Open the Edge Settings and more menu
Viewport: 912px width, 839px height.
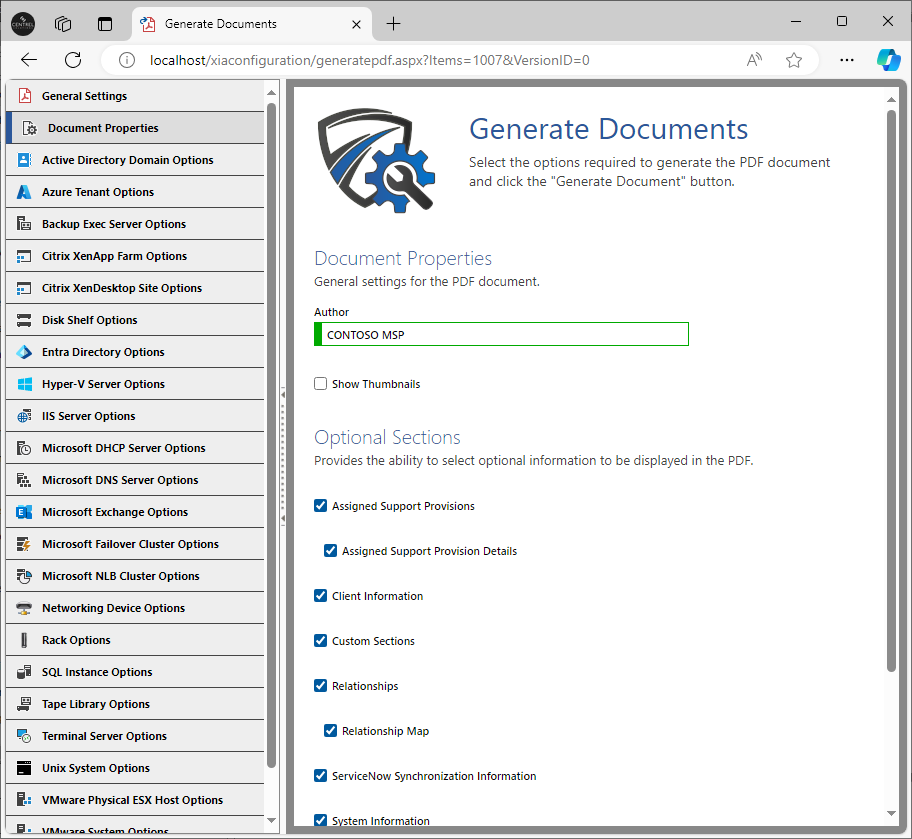click(847, 60)
